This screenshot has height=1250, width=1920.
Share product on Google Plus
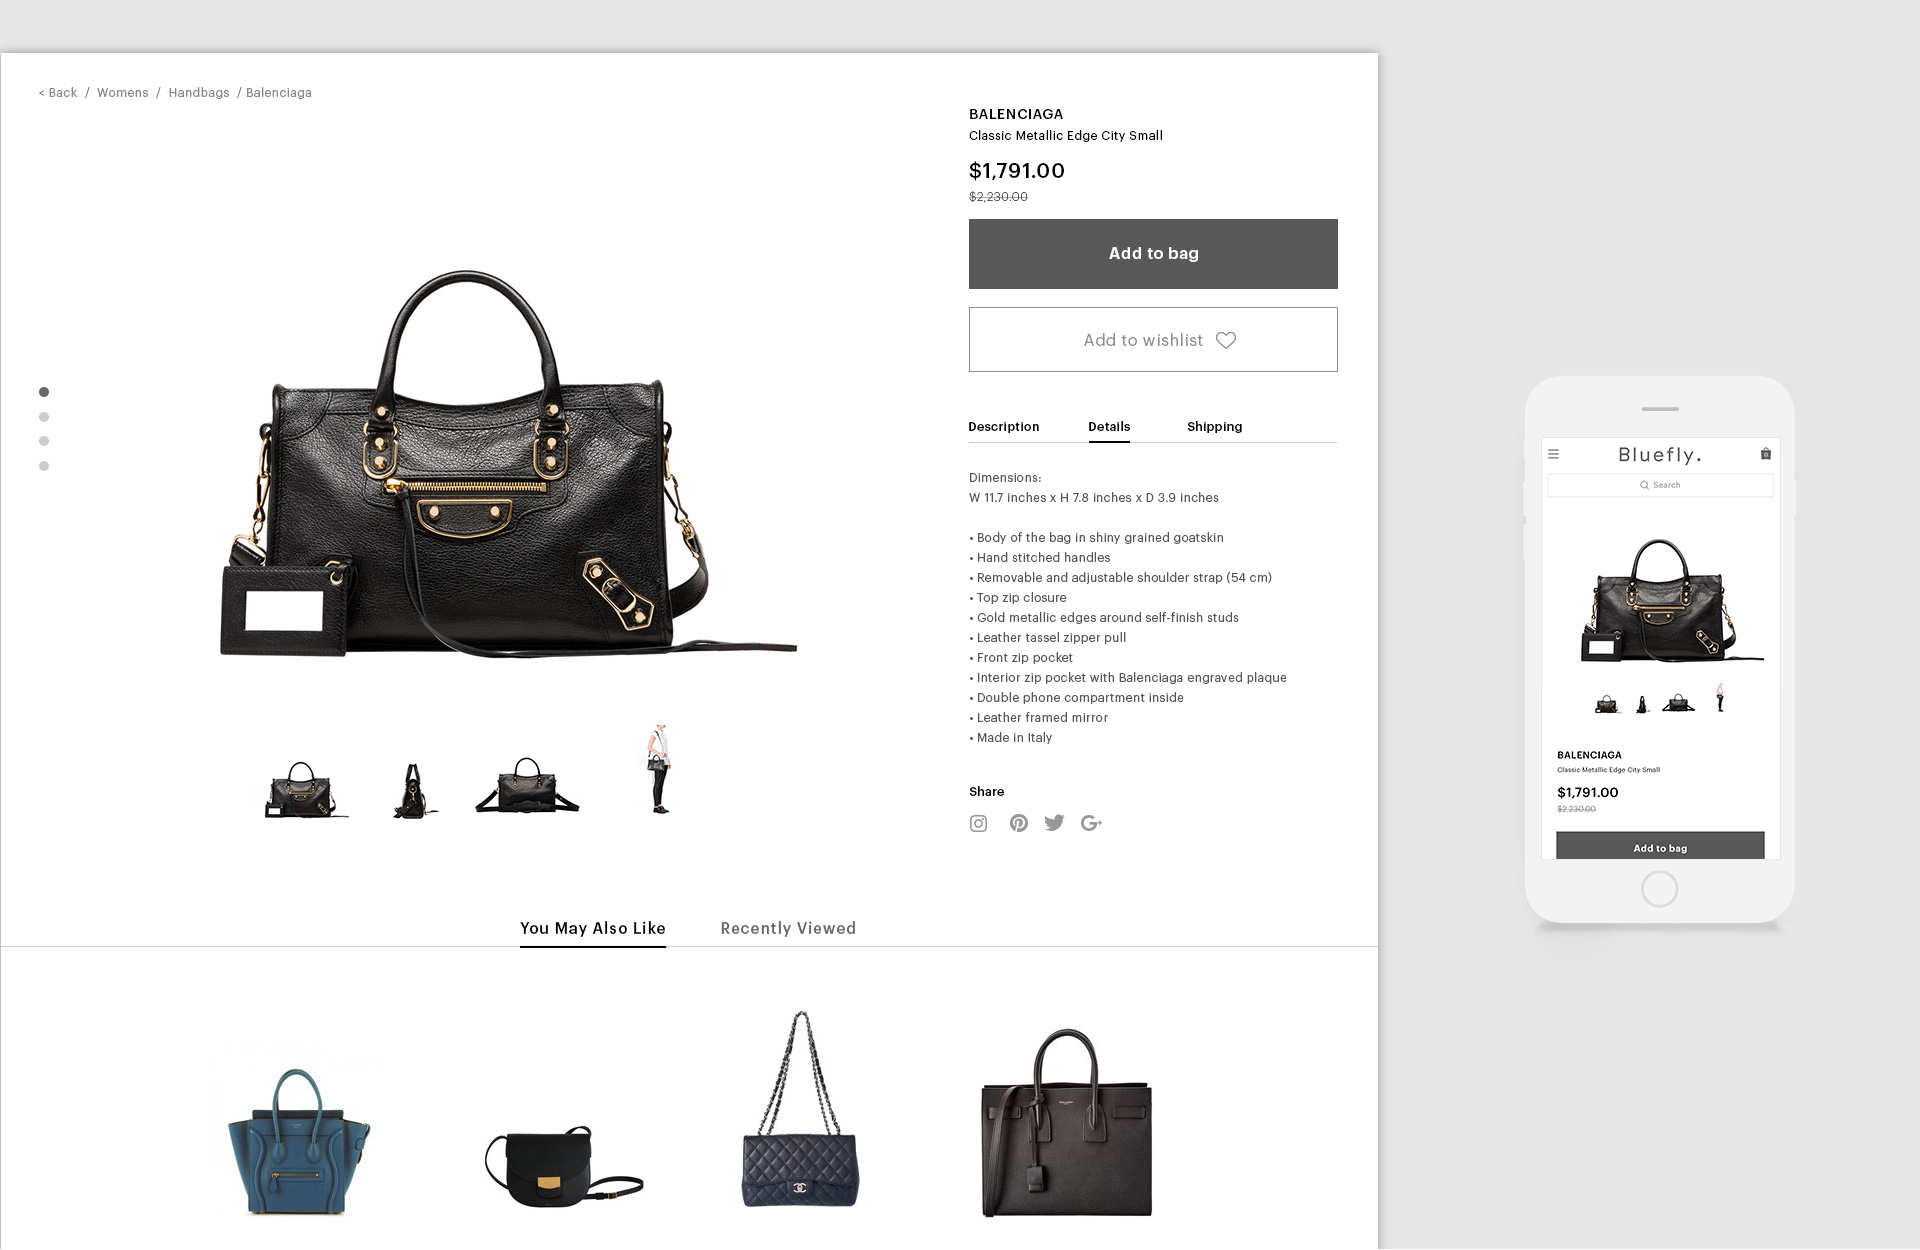click(x=1091, y=823)
